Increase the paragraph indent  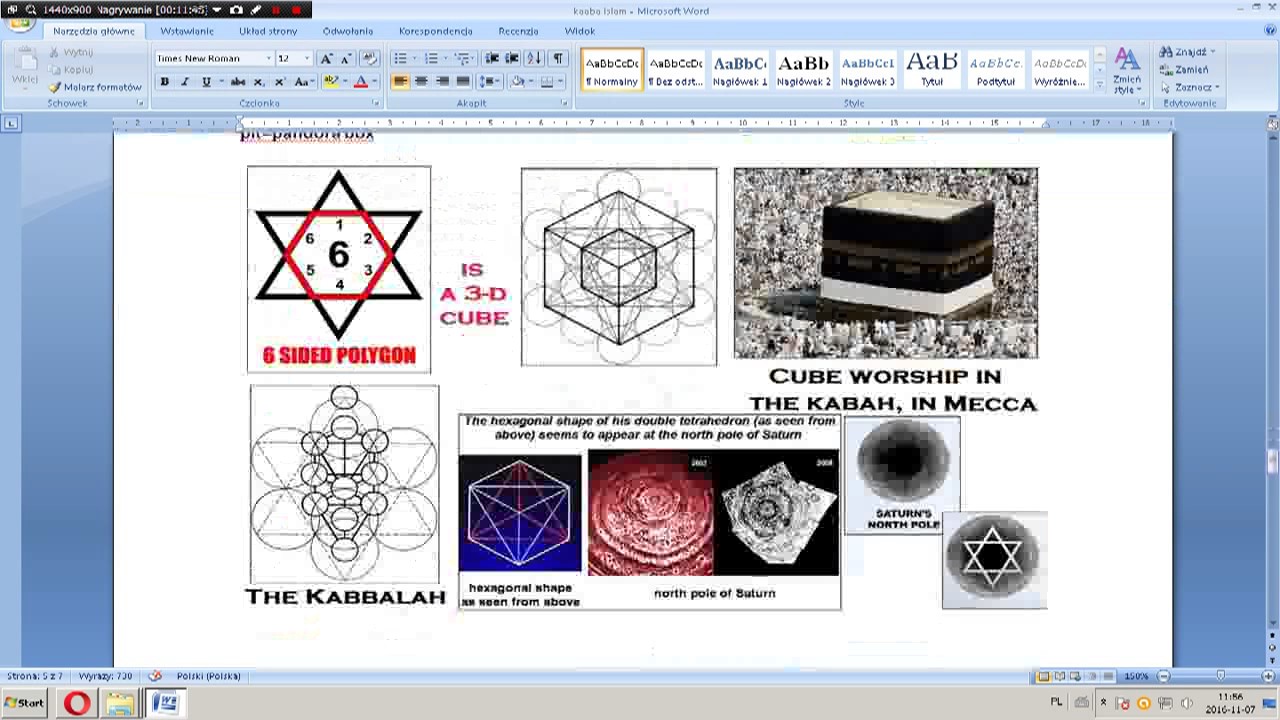(x=512, y=58)
